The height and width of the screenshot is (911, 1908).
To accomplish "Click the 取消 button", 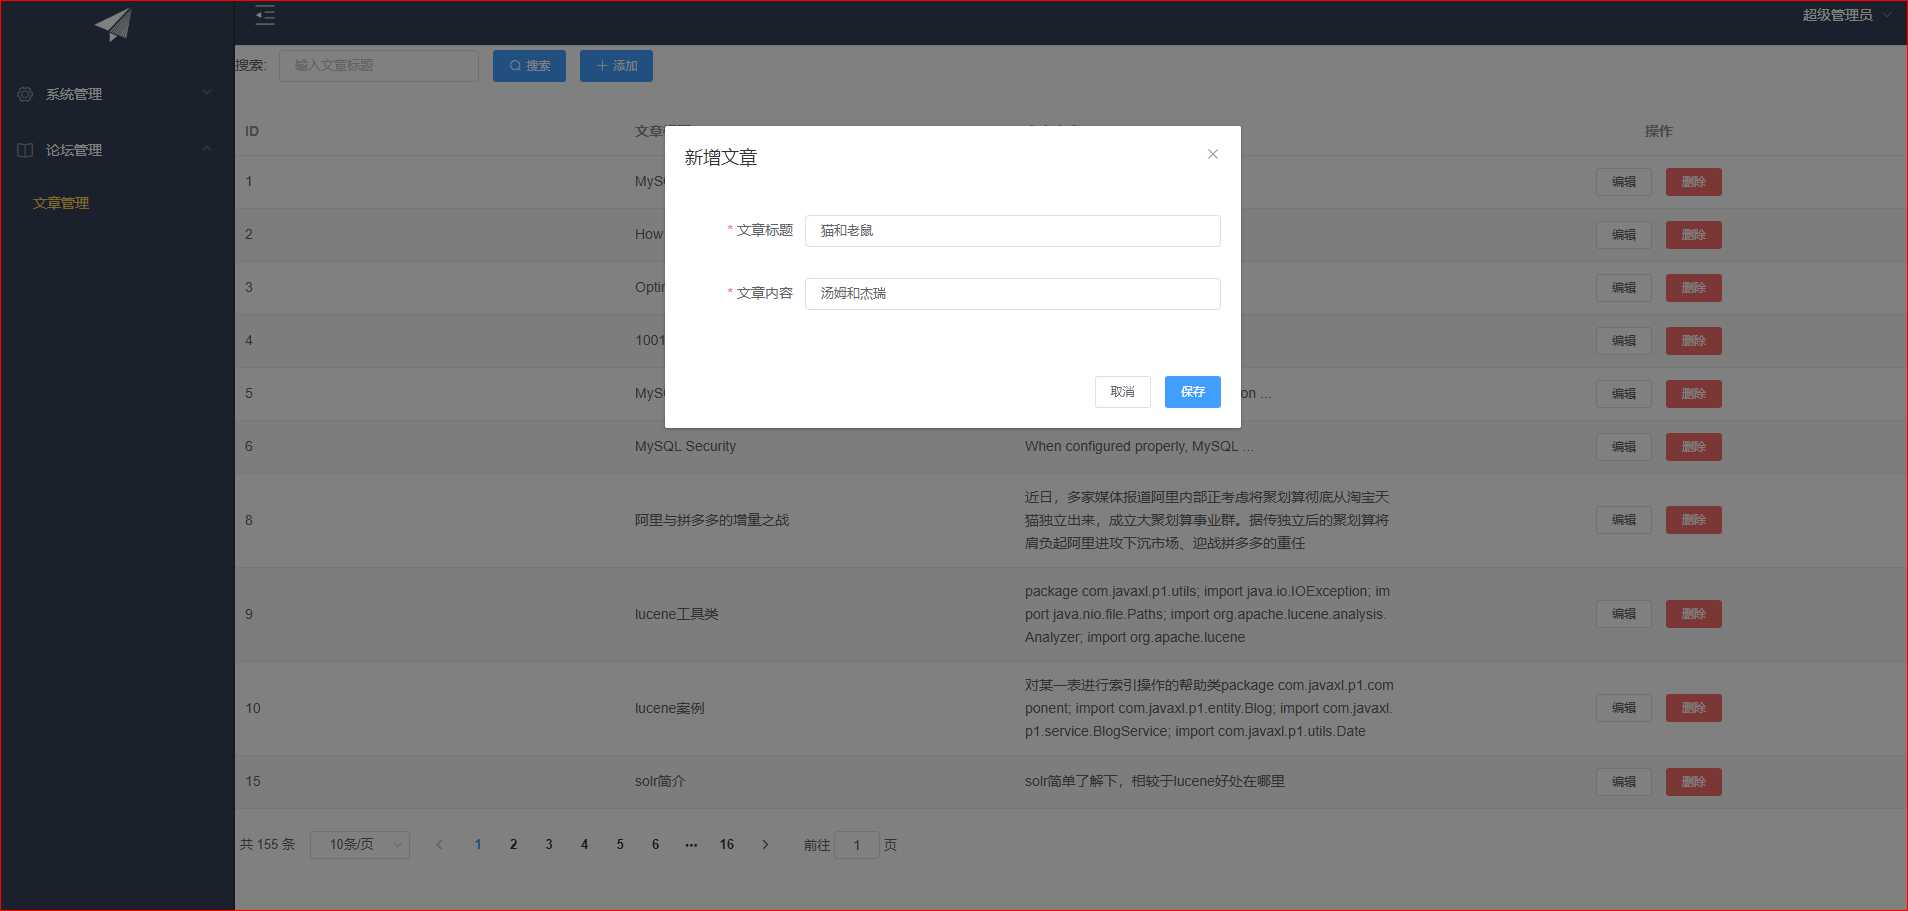I will pos(1122,392).
